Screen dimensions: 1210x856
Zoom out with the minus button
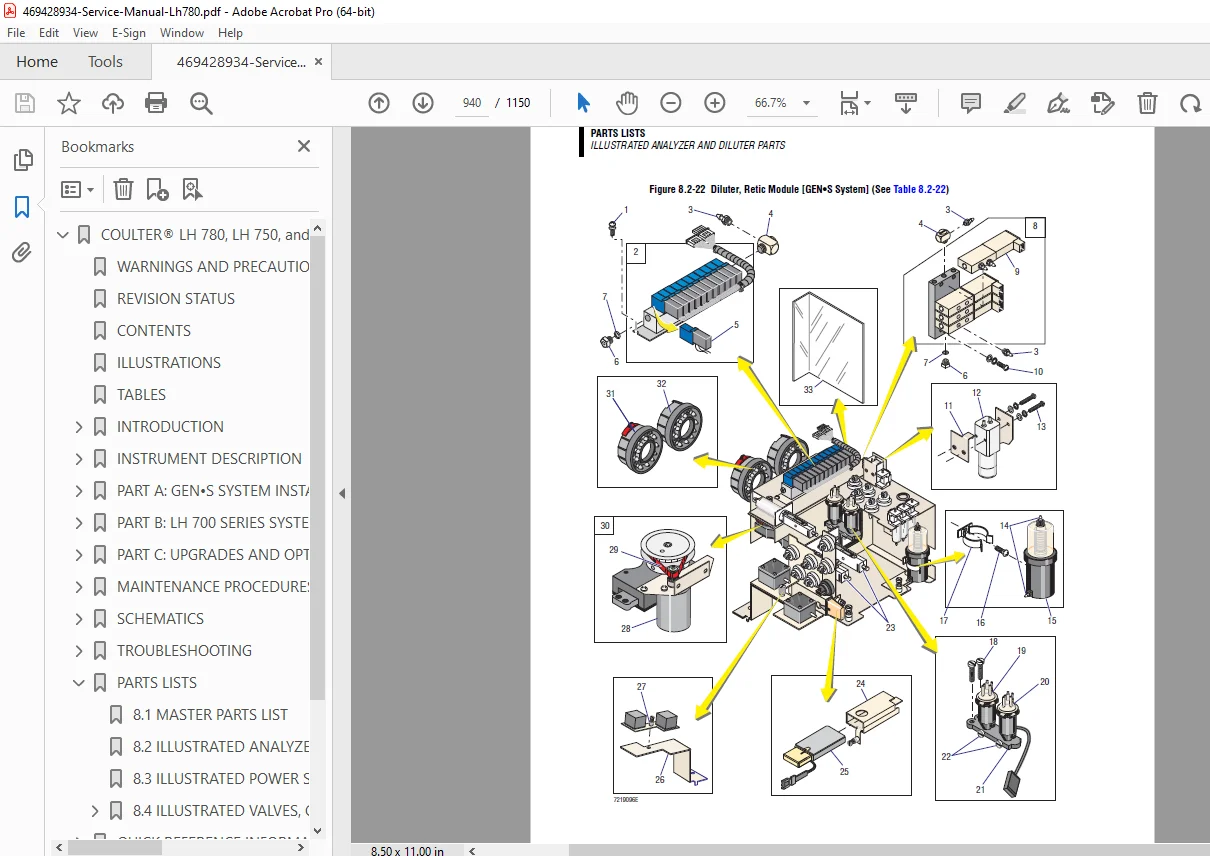[x=671, y=103]
